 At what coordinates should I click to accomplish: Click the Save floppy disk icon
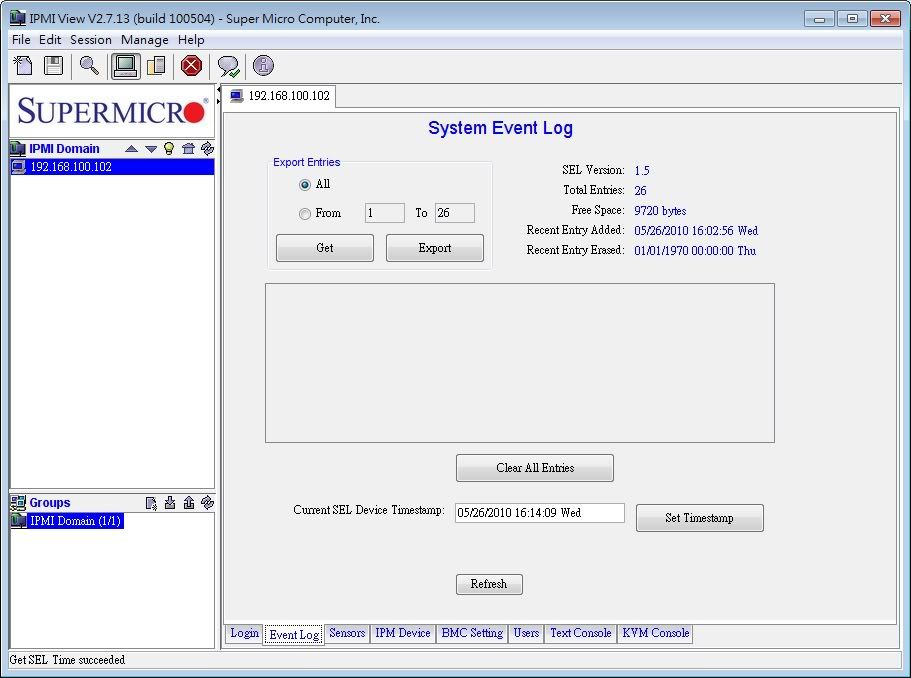click(53, 65)
